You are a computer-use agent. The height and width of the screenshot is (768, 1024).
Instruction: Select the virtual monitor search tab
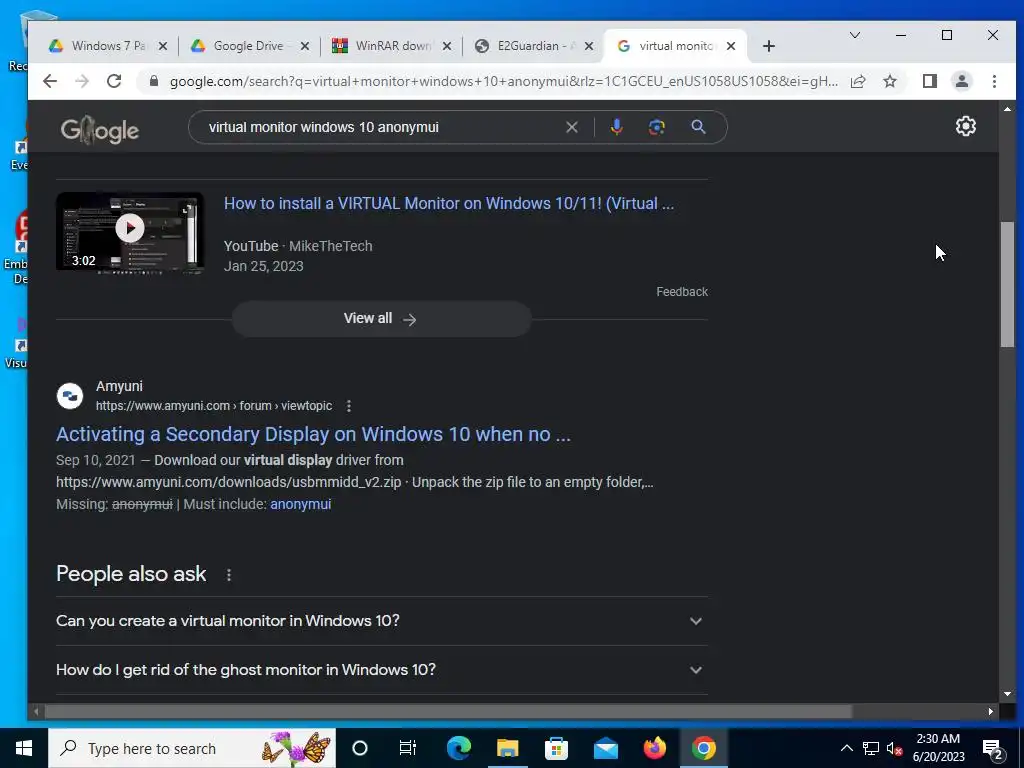tap(675, 46)
